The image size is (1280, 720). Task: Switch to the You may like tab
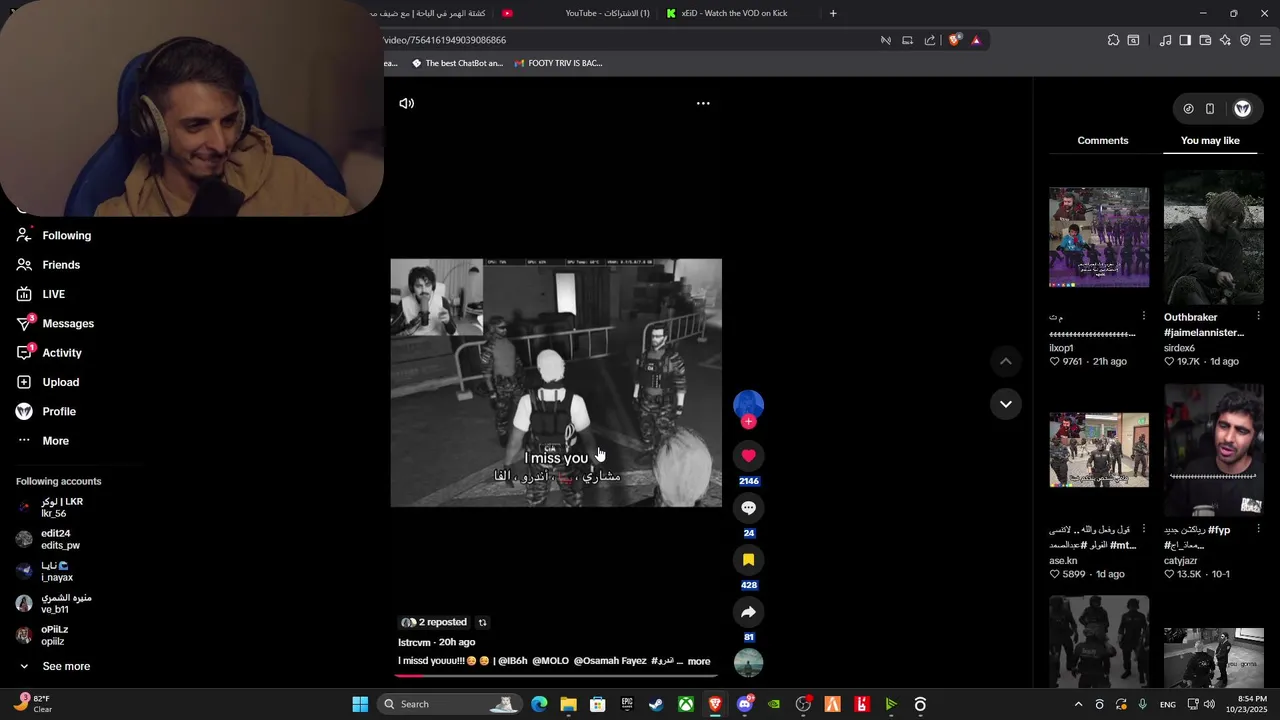pyautogui.click(x=1210, y=141)
